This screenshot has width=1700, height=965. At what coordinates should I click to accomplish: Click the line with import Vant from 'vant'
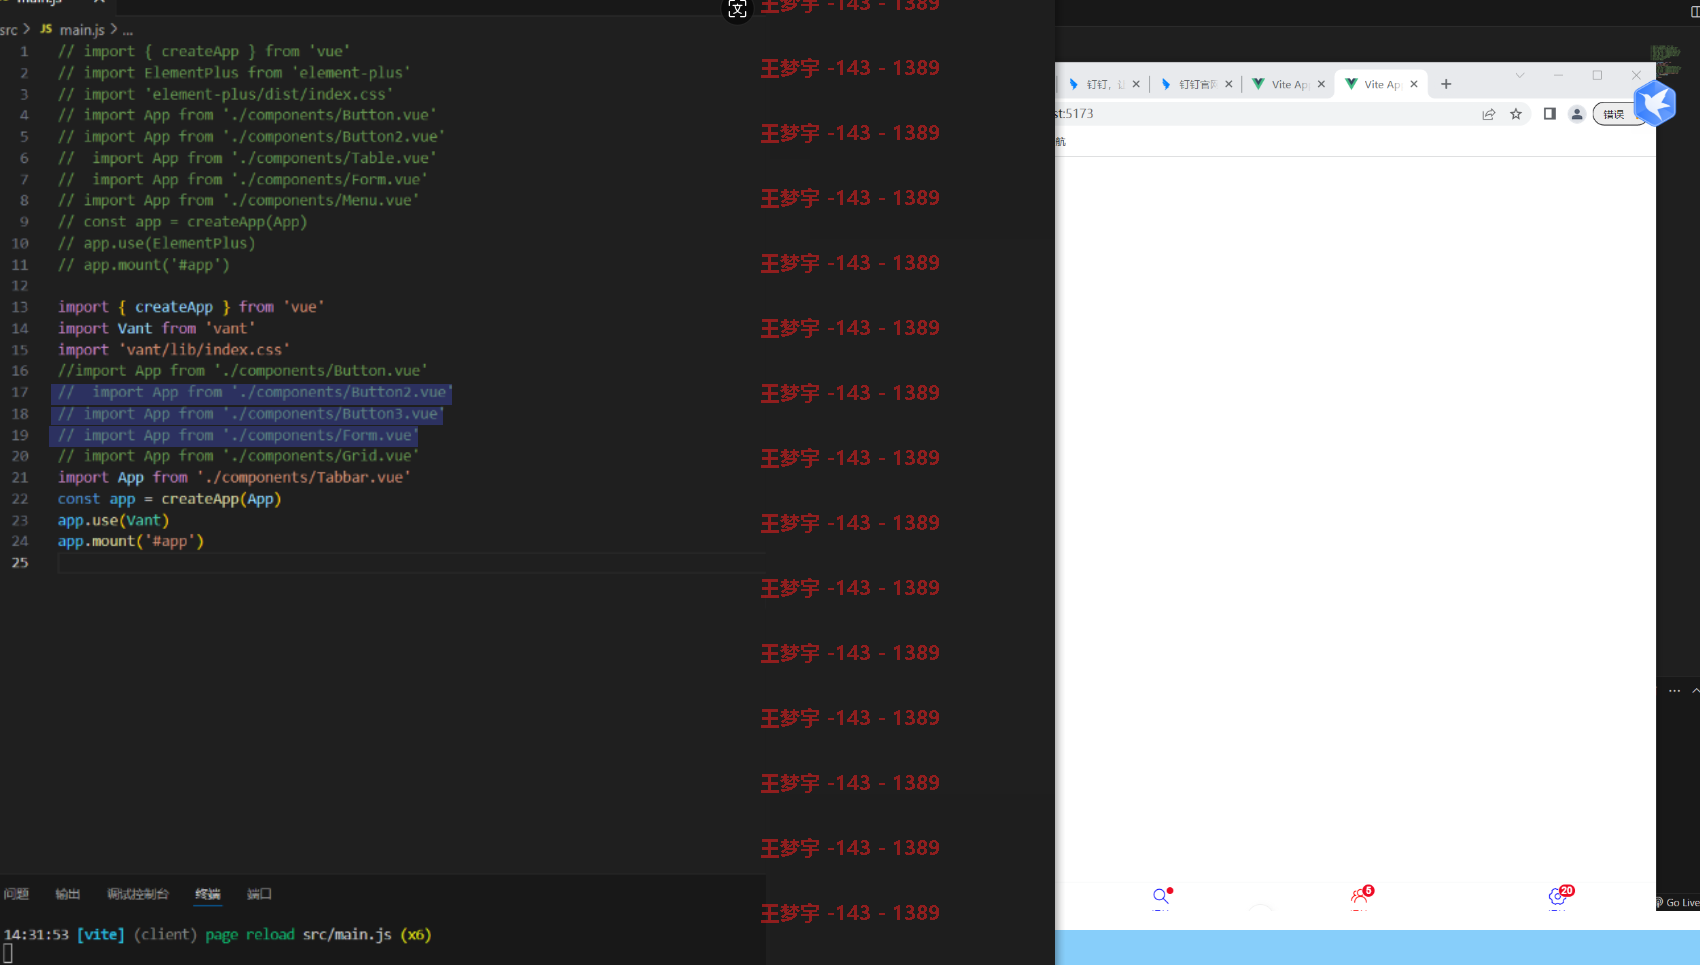157,329
